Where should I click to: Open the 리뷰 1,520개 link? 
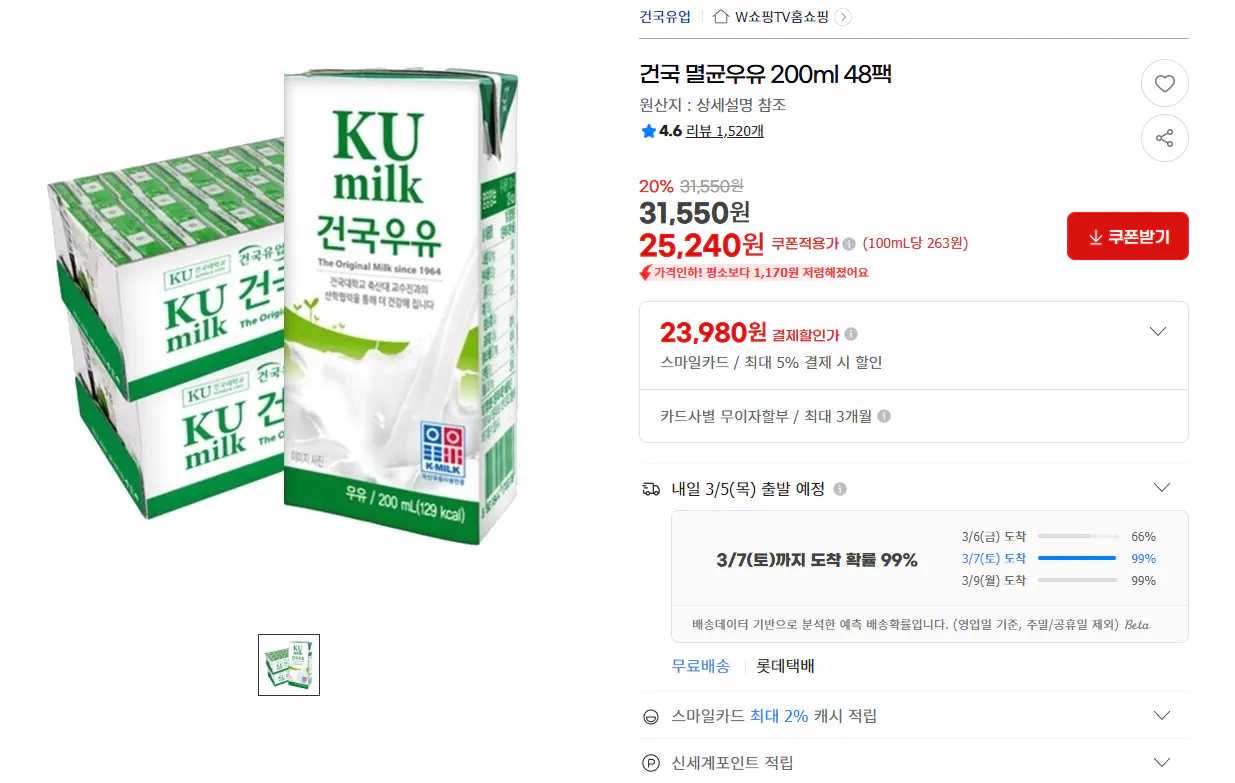[x=722, y=131]
